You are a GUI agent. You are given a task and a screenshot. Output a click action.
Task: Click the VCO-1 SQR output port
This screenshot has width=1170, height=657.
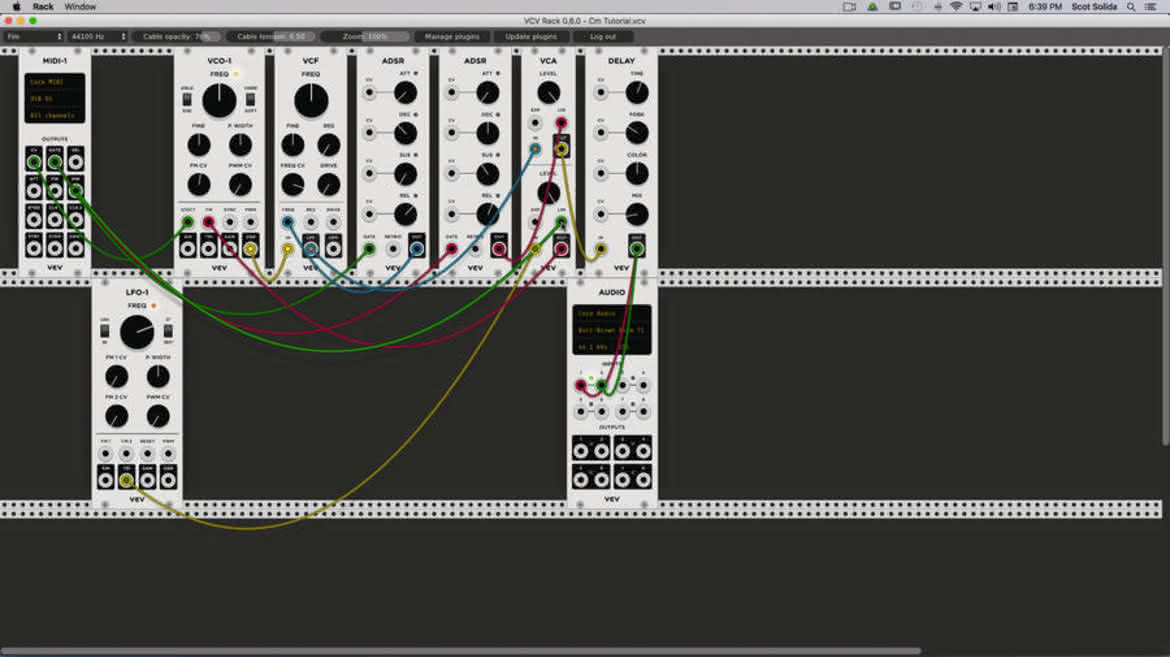pyautogui.click(x=251, y=249)
